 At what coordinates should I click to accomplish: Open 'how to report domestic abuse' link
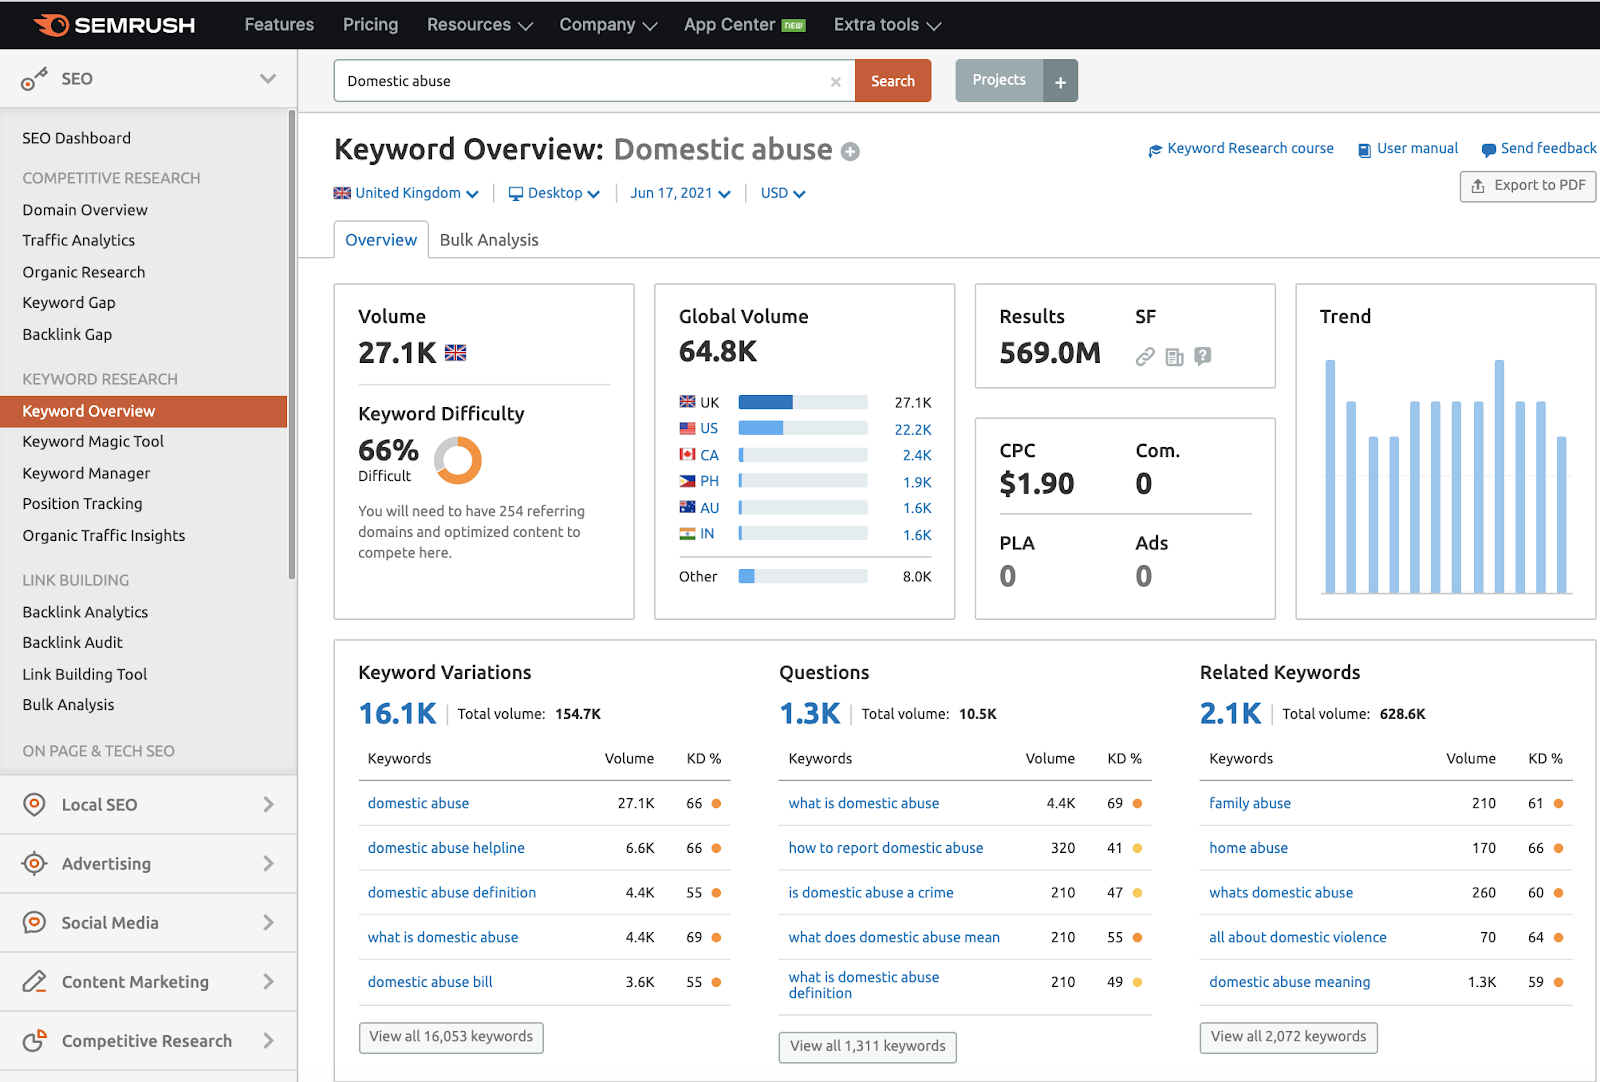886,848
